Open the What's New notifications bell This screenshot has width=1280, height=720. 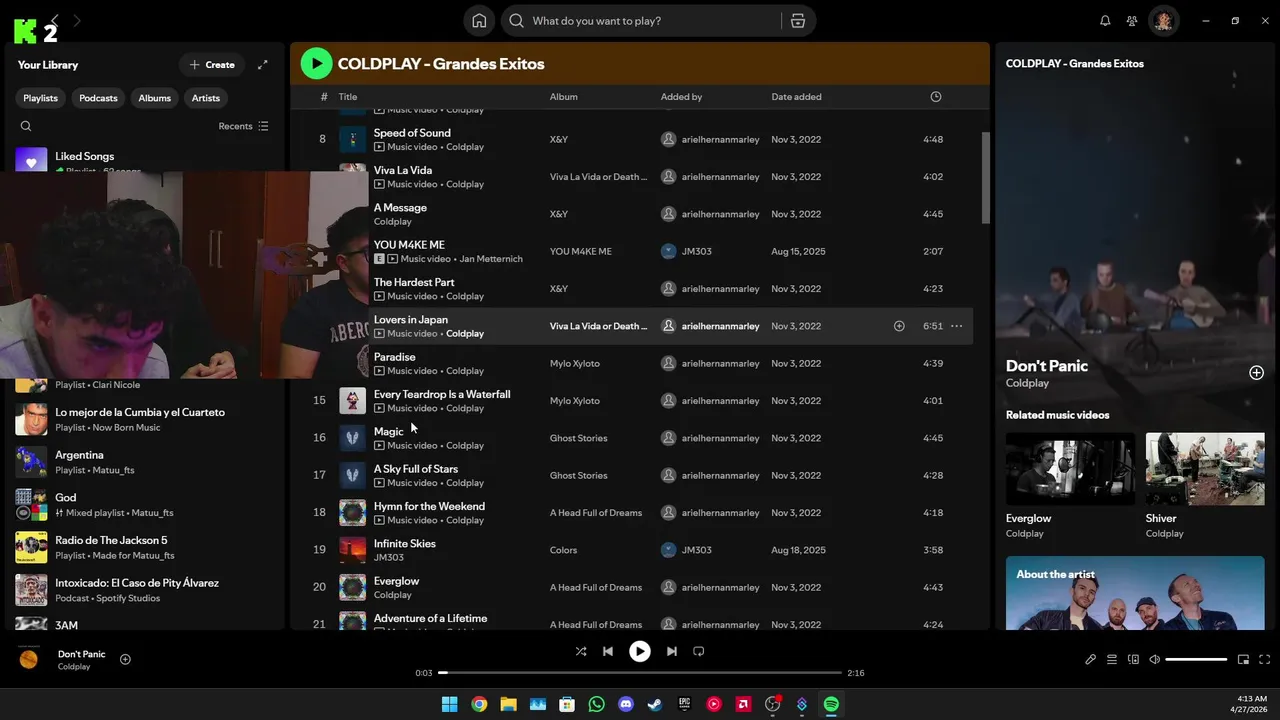[1105, 21]
